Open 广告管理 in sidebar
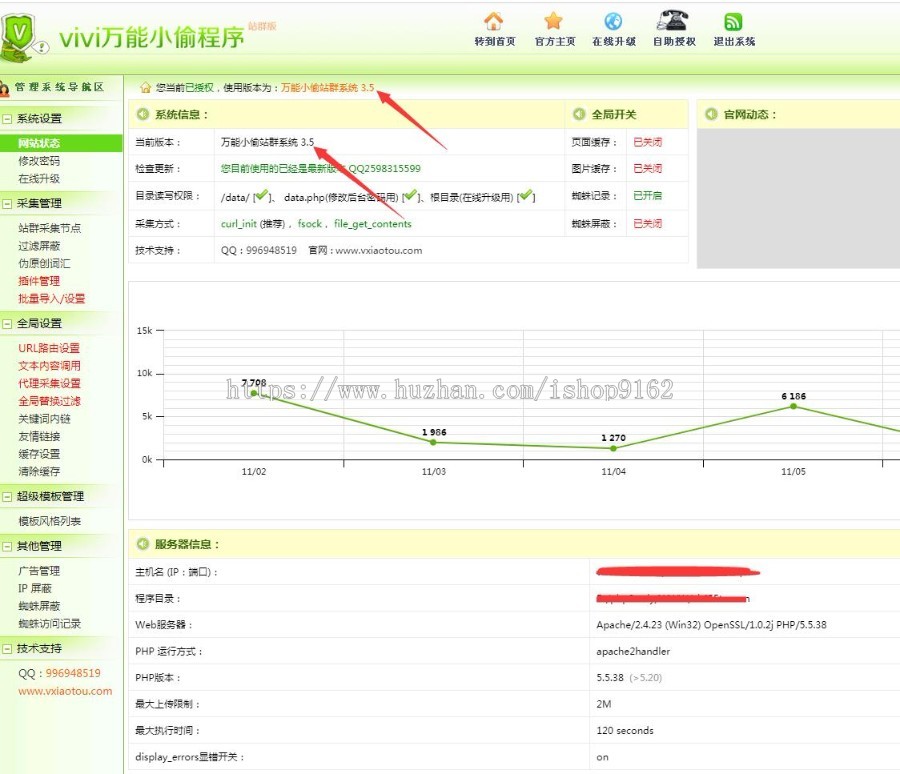 point(39,571)
